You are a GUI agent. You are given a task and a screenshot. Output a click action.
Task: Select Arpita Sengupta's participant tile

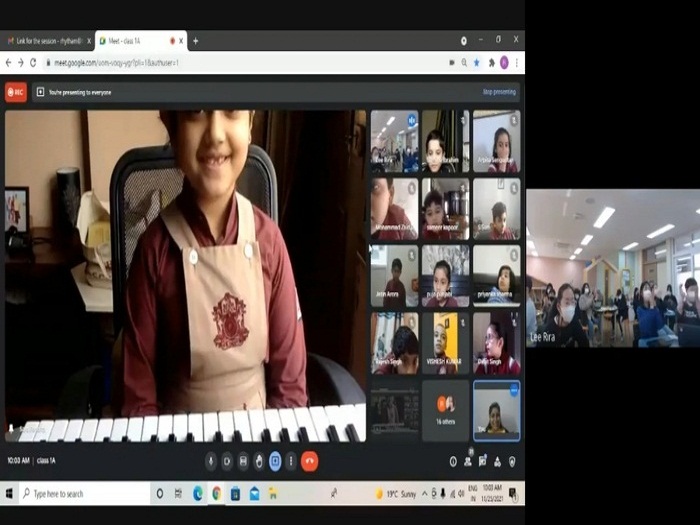coord(496,142)
